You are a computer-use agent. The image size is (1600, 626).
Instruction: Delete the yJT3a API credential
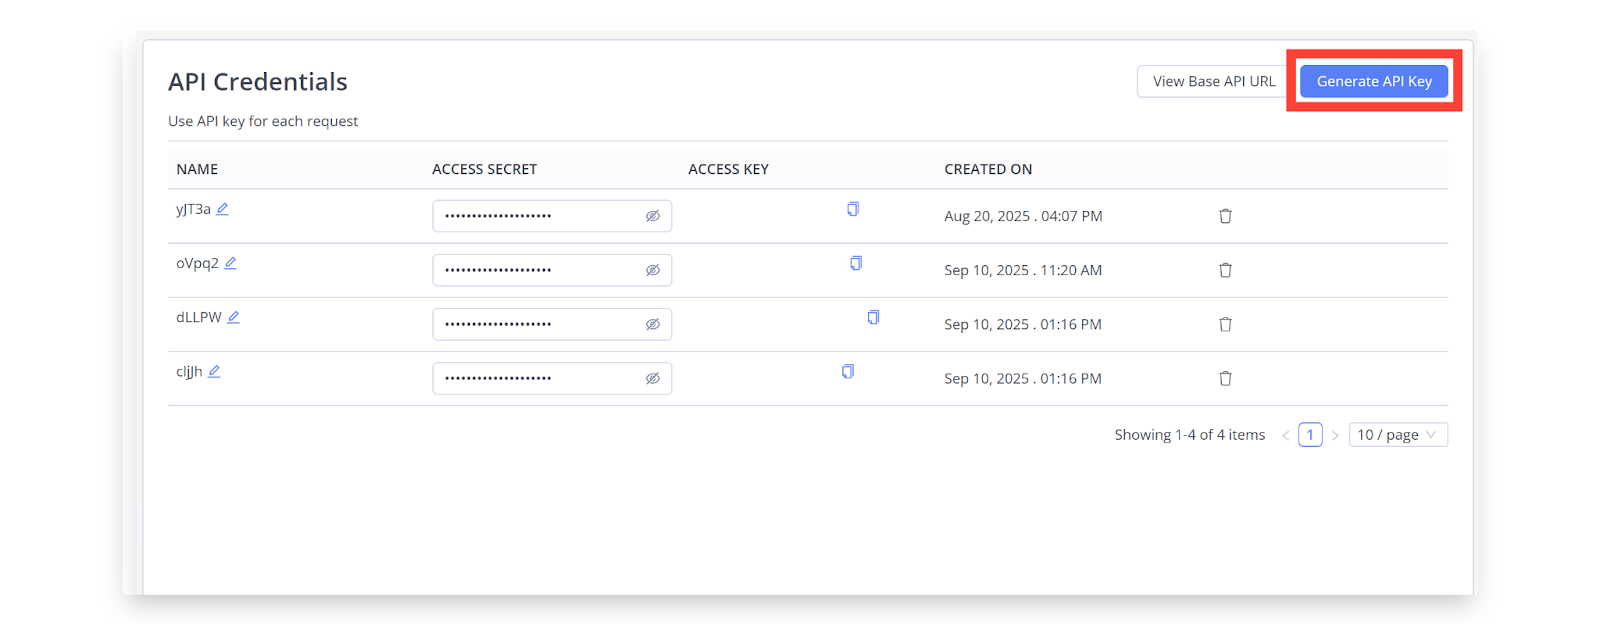click(1225, 216)
